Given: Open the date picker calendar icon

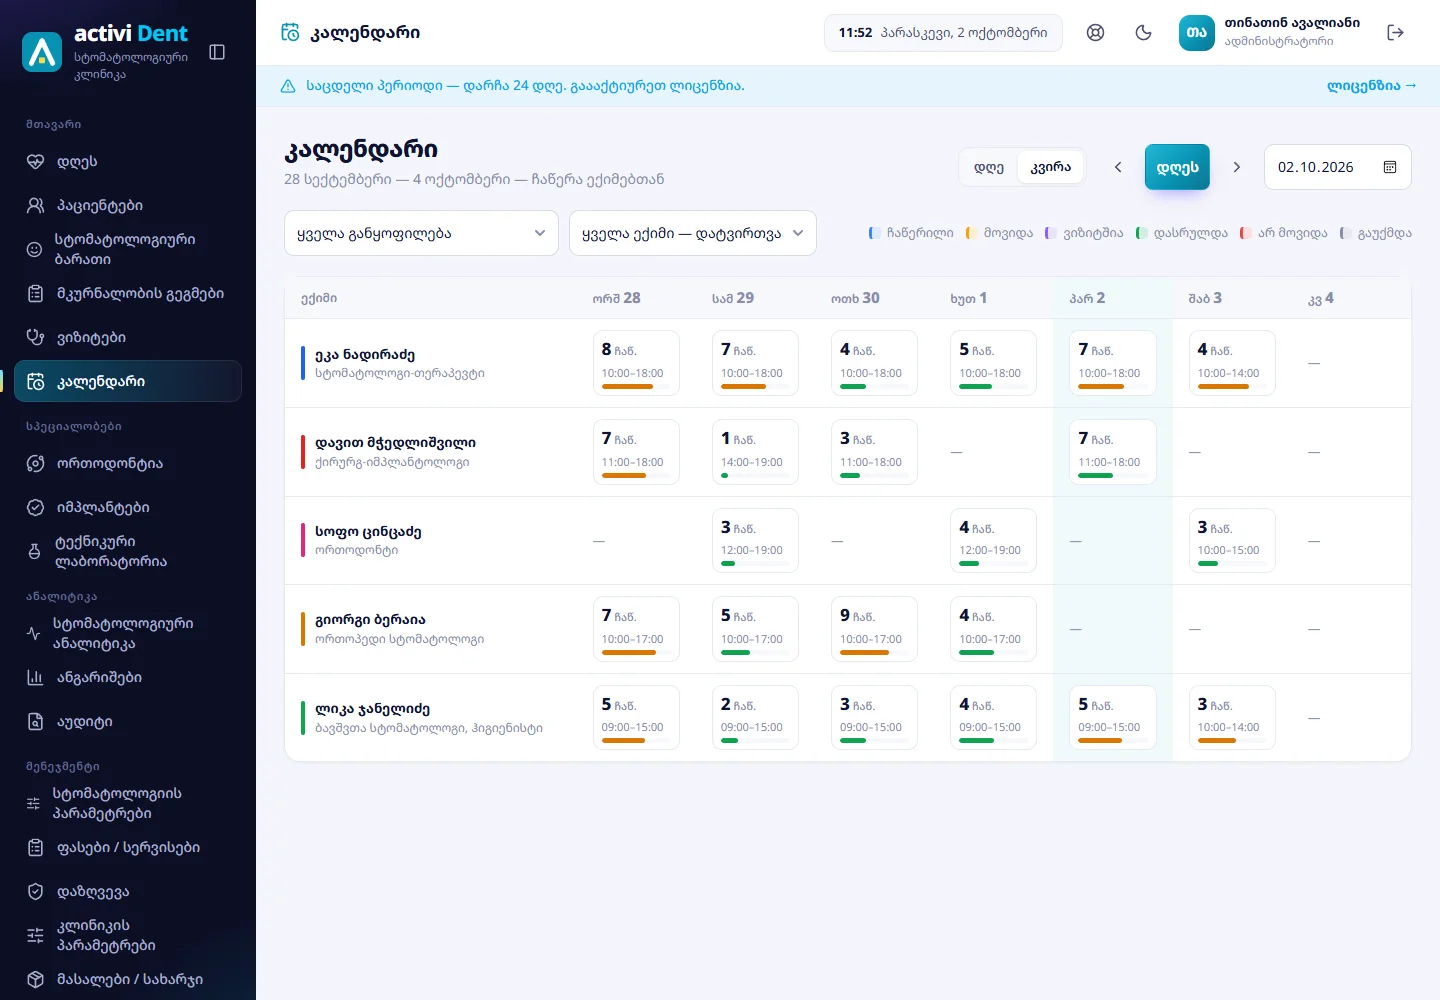Looking at the screenshot, I should (1390, 167).
